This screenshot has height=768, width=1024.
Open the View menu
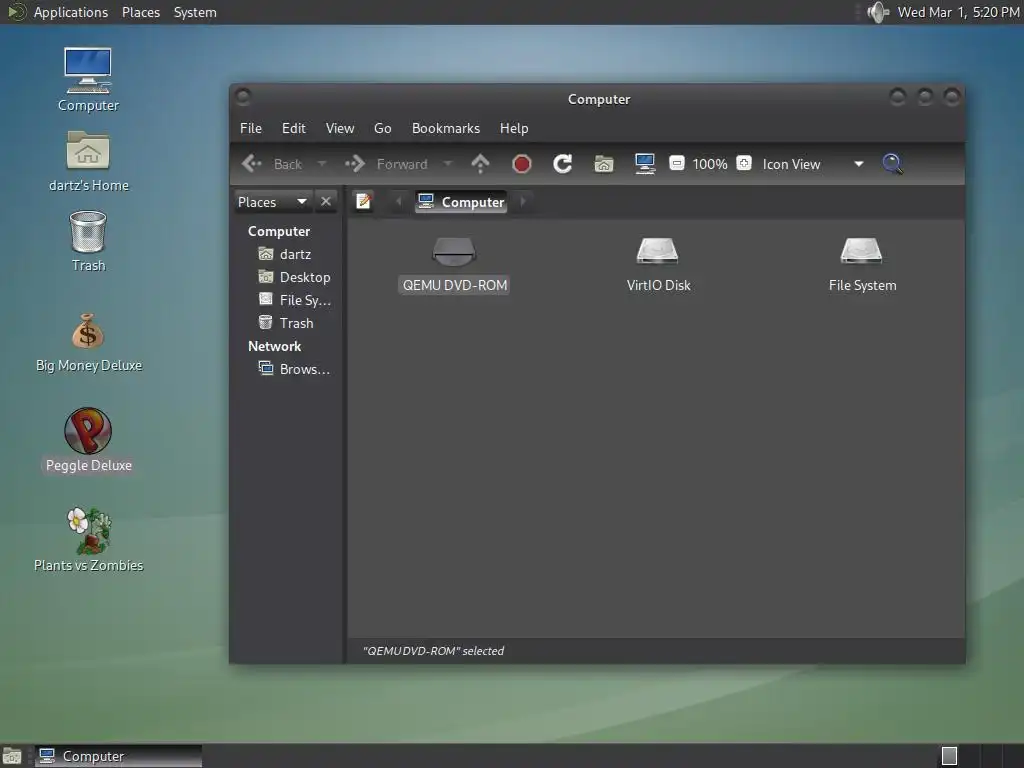point(340,128)
